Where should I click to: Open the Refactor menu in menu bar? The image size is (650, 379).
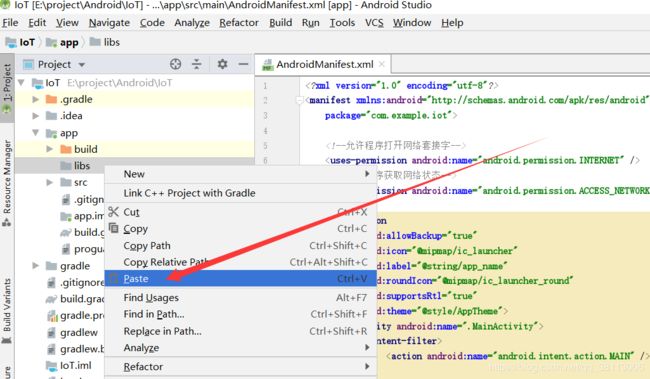click(x=239, y=23)
